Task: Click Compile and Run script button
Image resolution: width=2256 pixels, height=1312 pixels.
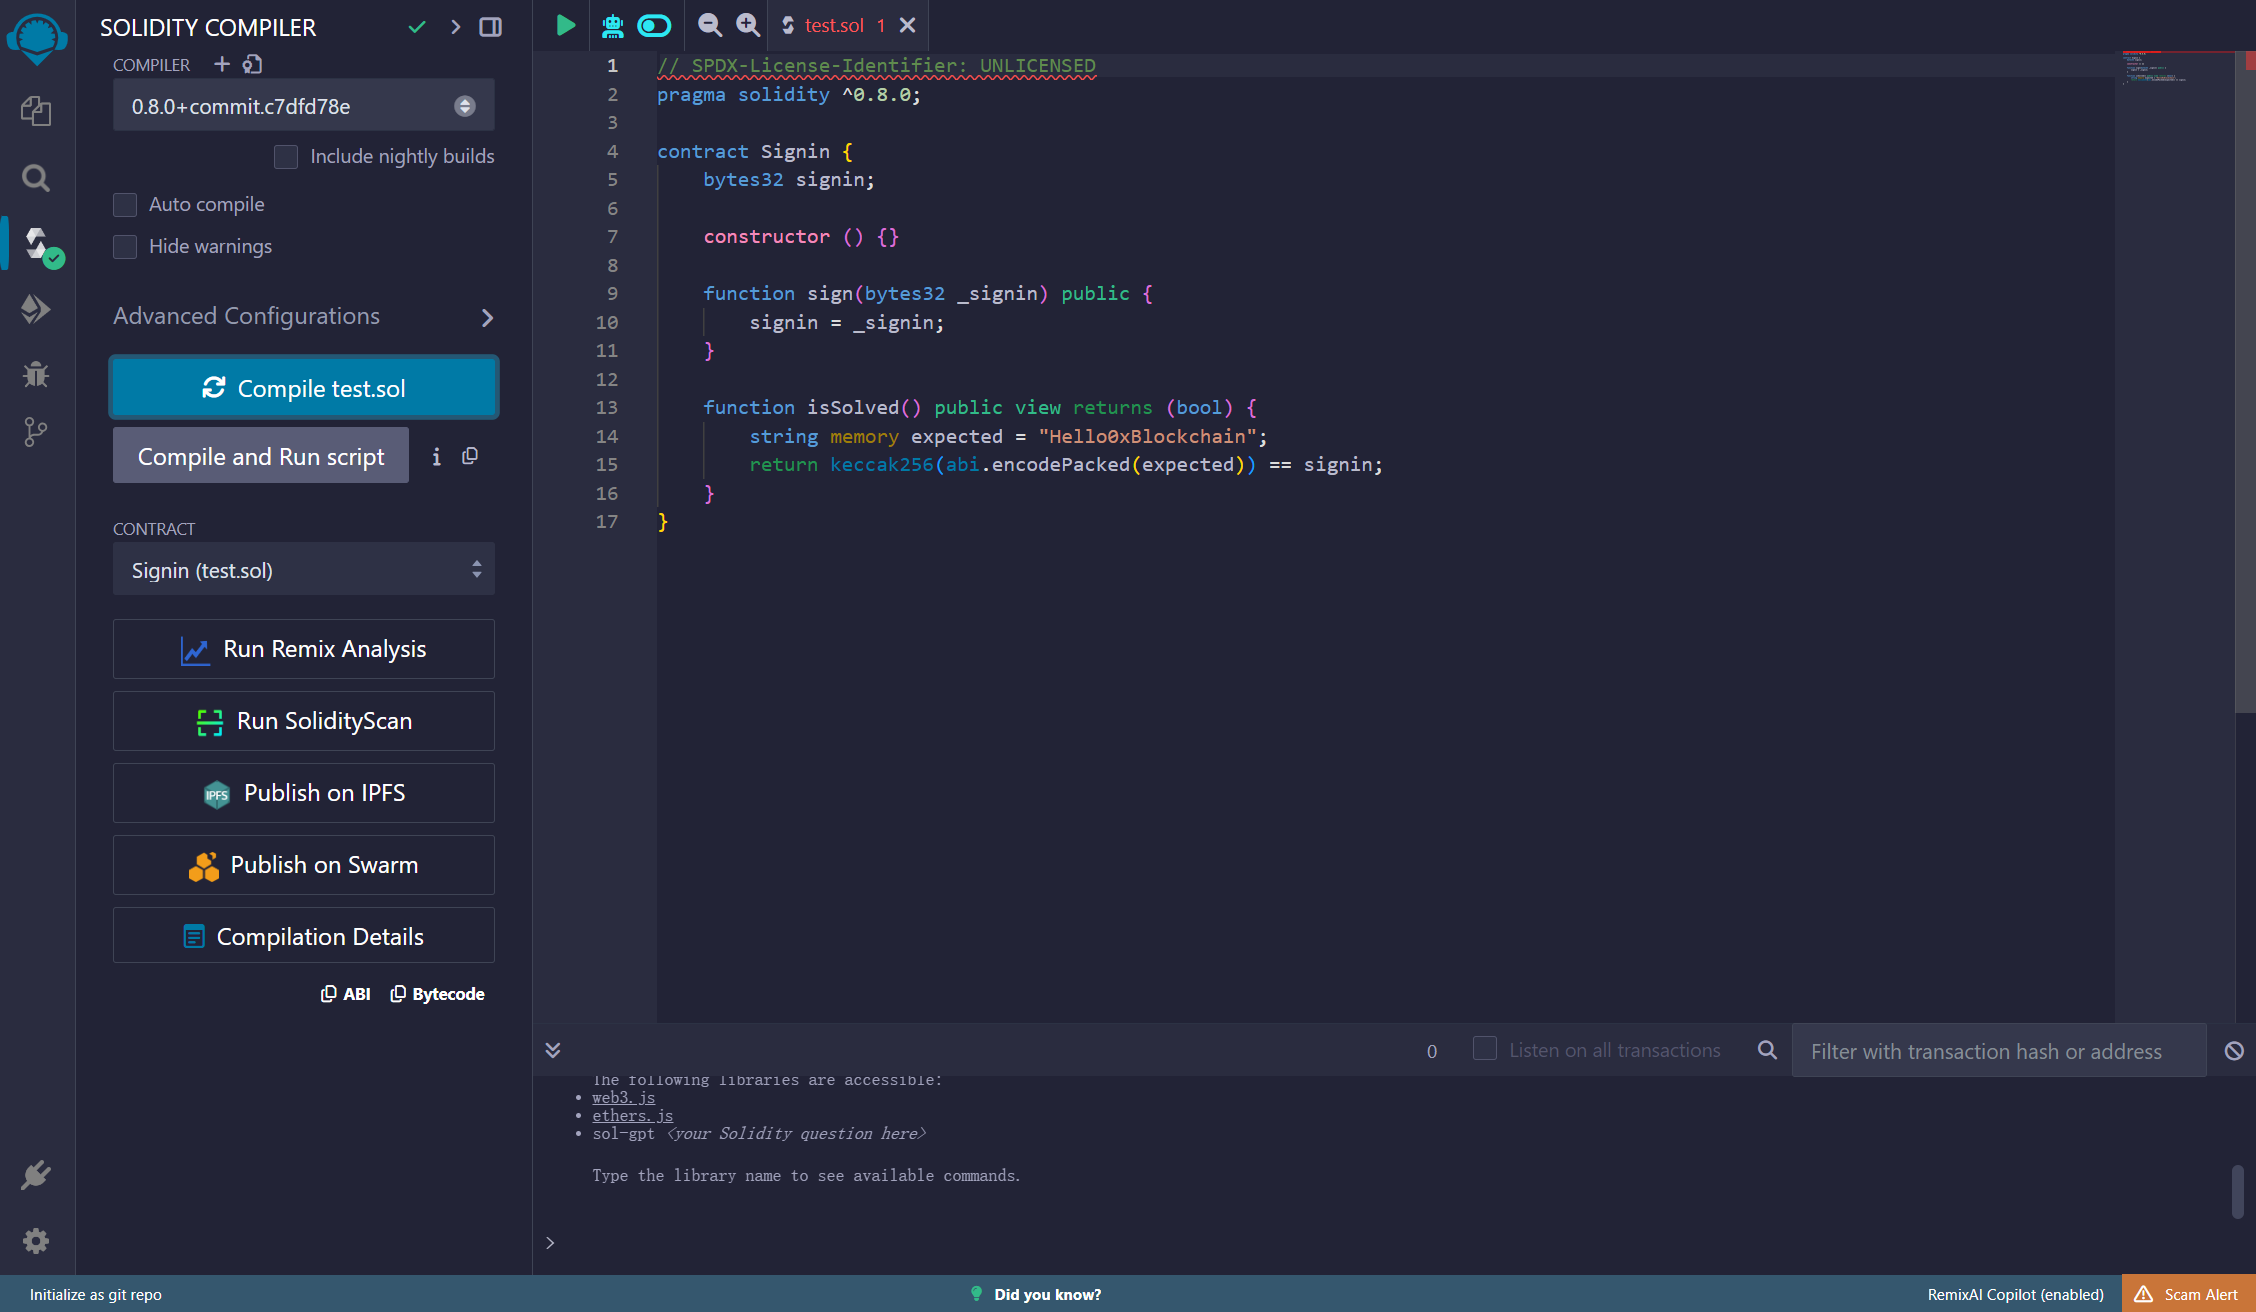Action: coord(261,456)
